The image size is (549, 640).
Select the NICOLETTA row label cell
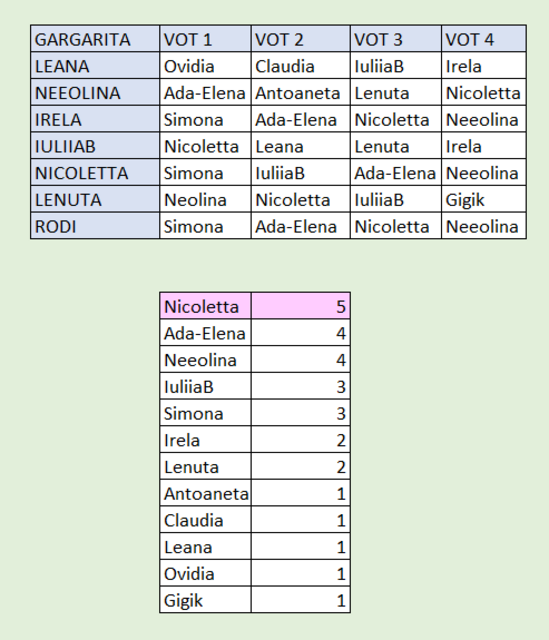[x=95, y=172]
